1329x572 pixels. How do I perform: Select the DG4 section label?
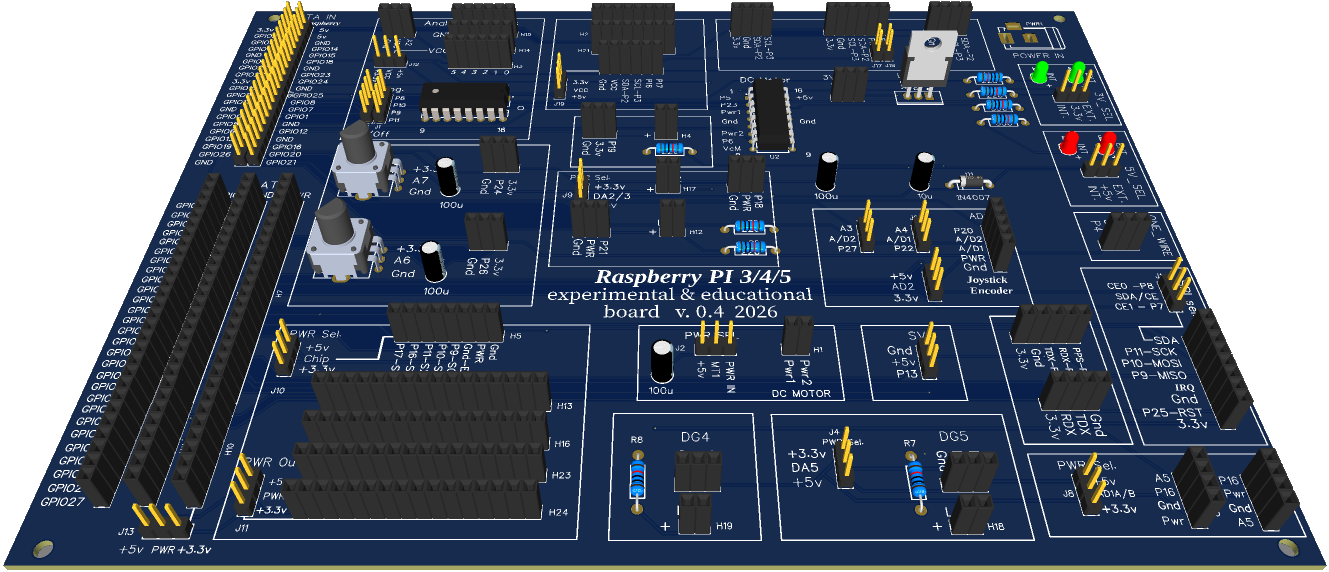click(695, 437)
